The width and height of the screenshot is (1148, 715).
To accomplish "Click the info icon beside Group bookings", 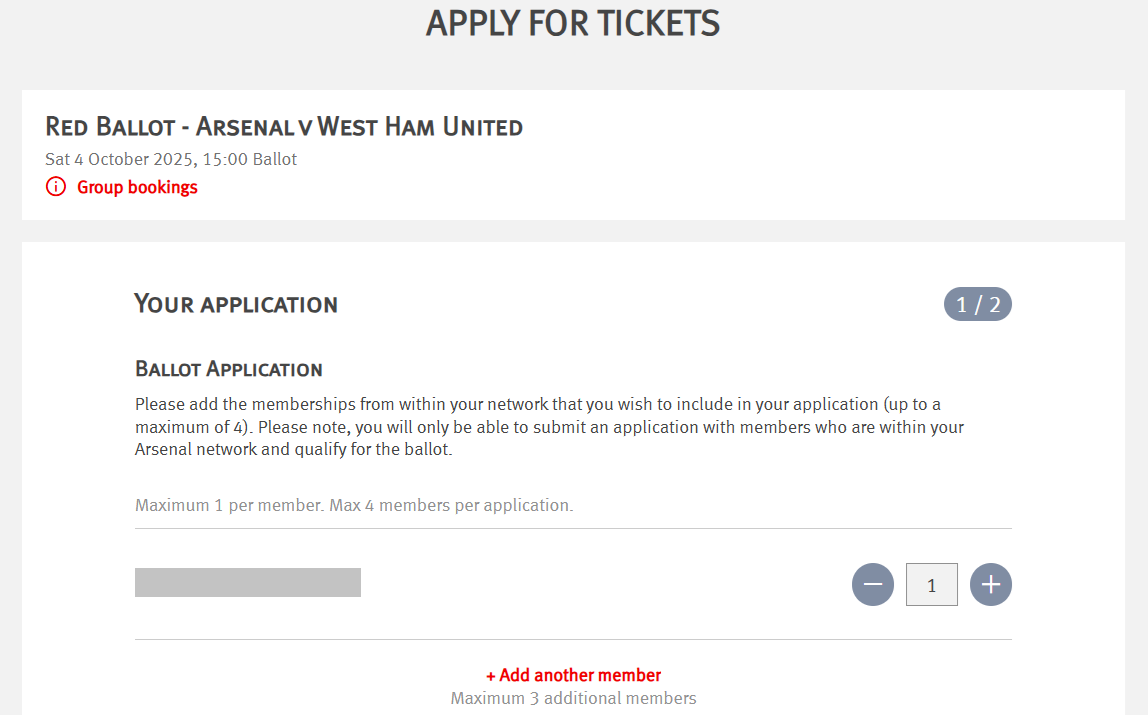I will pos(56,187).
